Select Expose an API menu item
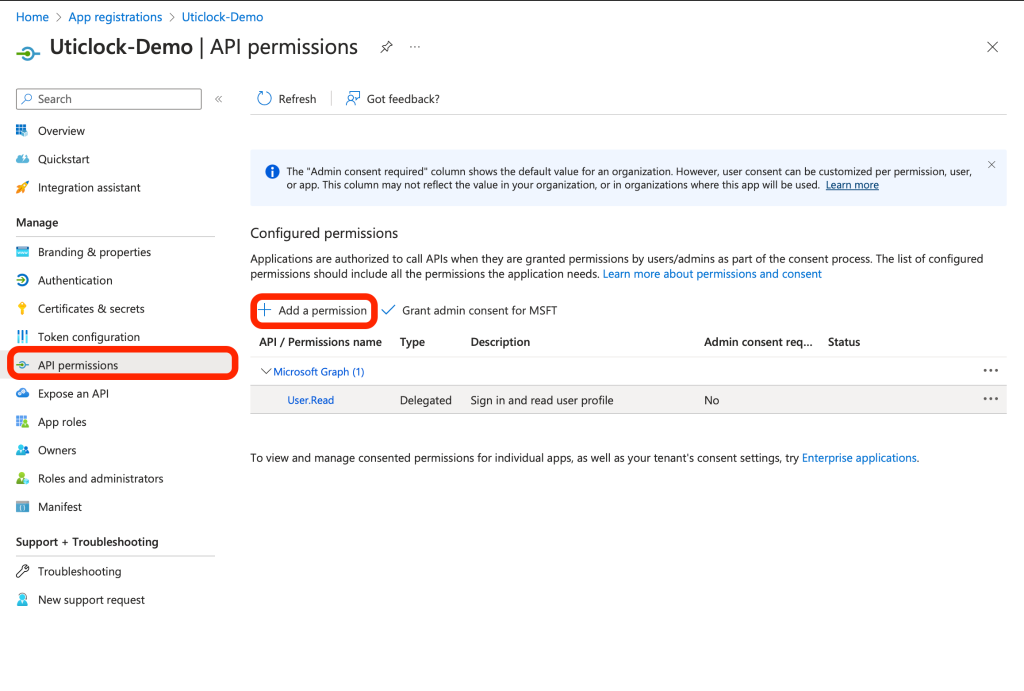 [73, 393]
